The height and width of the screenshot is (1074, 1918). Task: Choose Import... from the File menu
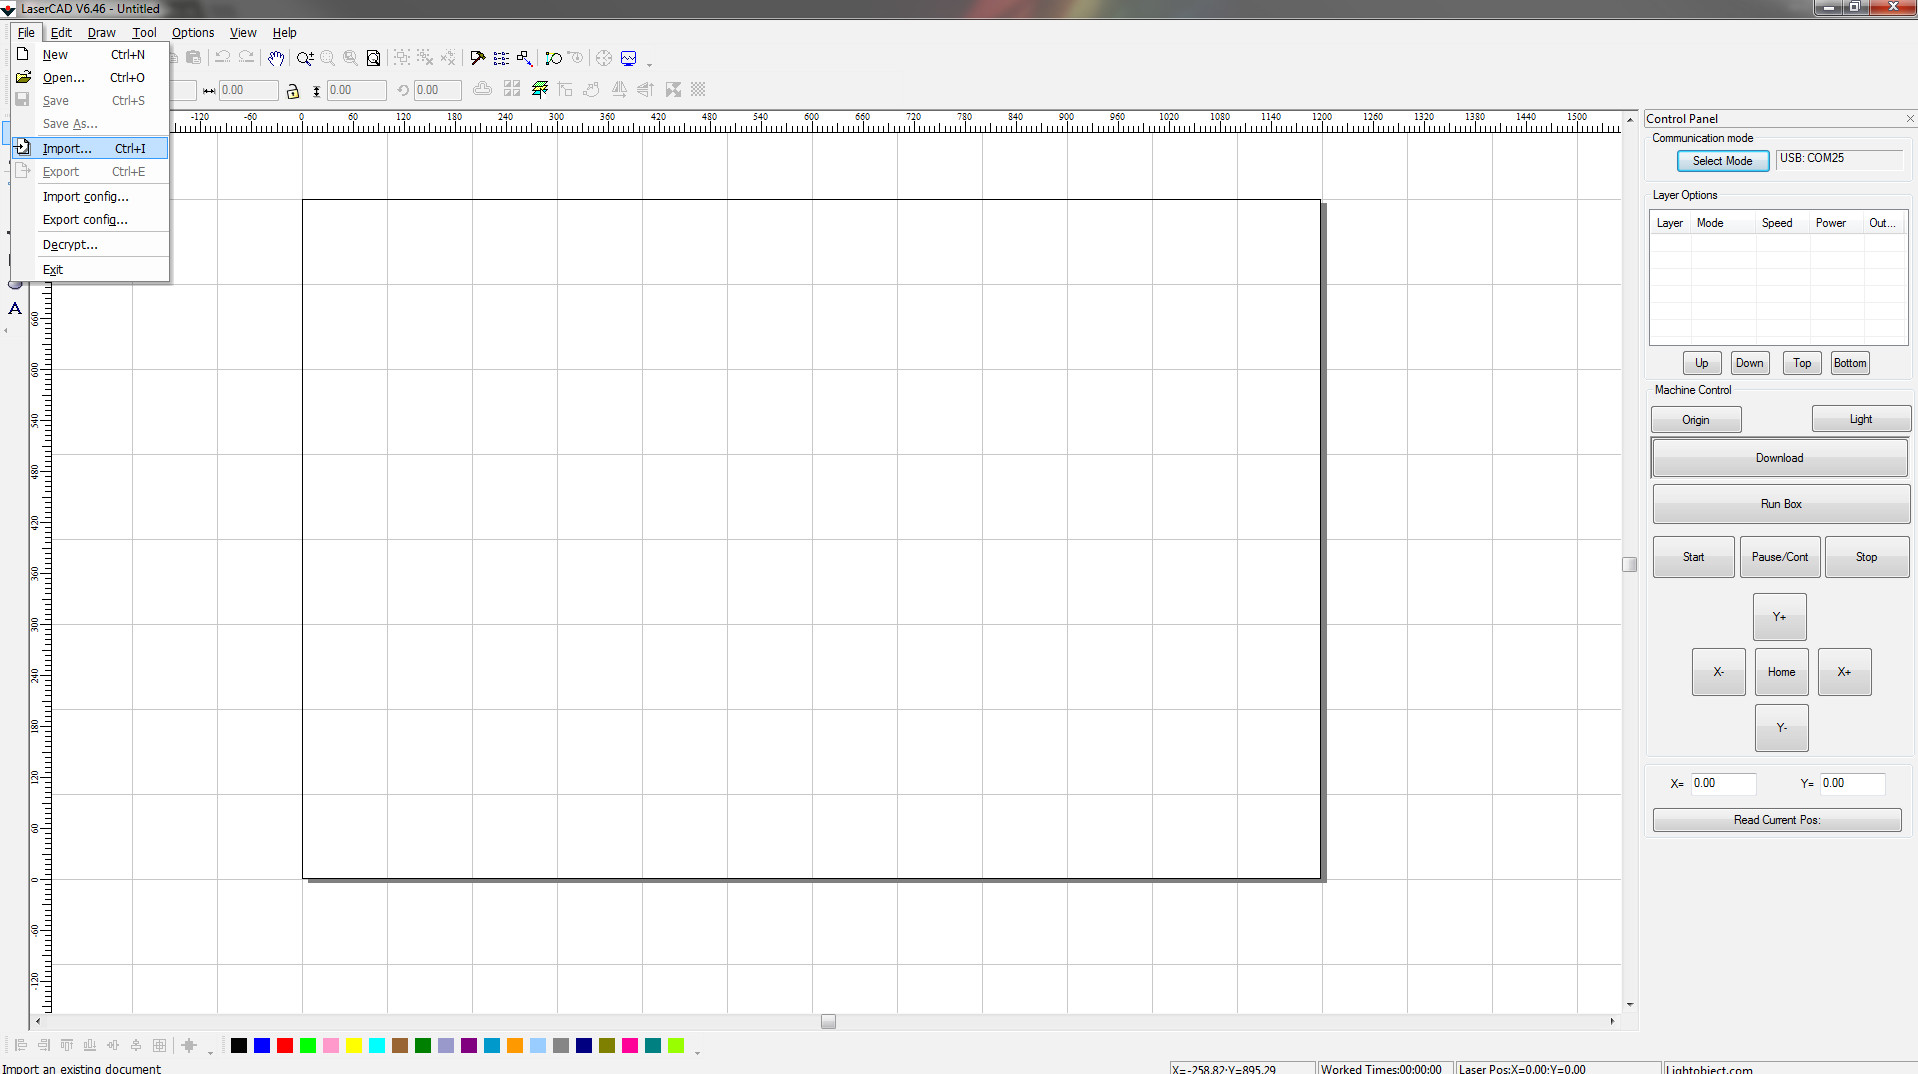click(67, 148)
